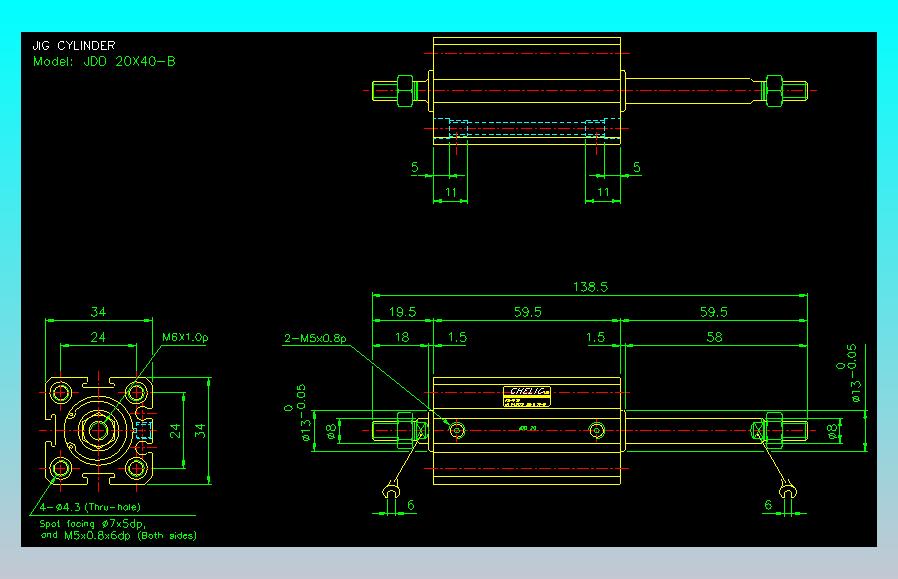Image resolution: width=898 pixels, height=579 pixels.
Task: Click the right 11 dimension in top view
Action: pyautogui.click(x=603, y=192)
